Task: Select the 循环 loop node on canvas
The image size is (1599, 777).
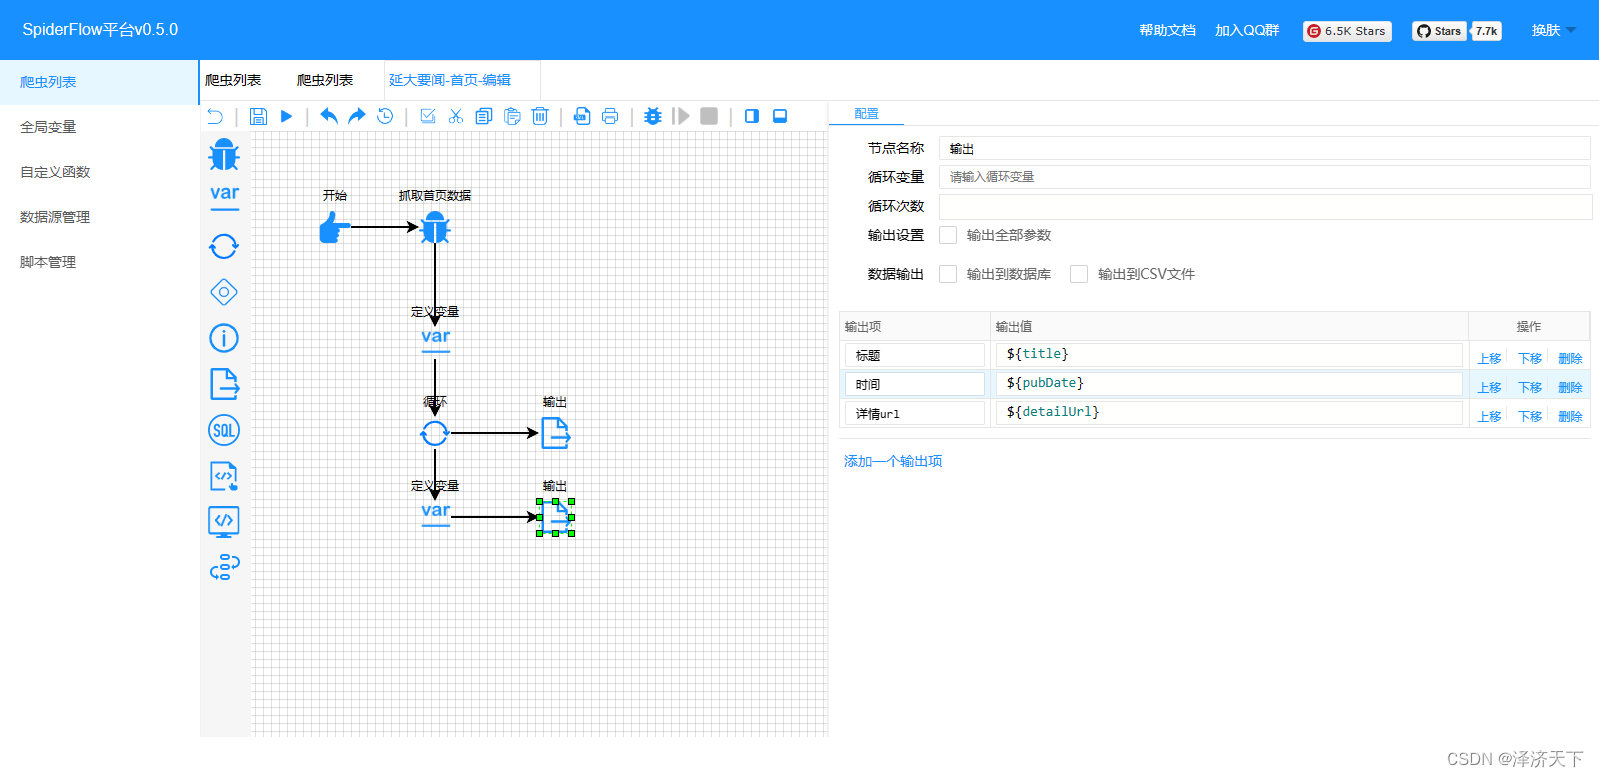Action: (x=434, y=433)
